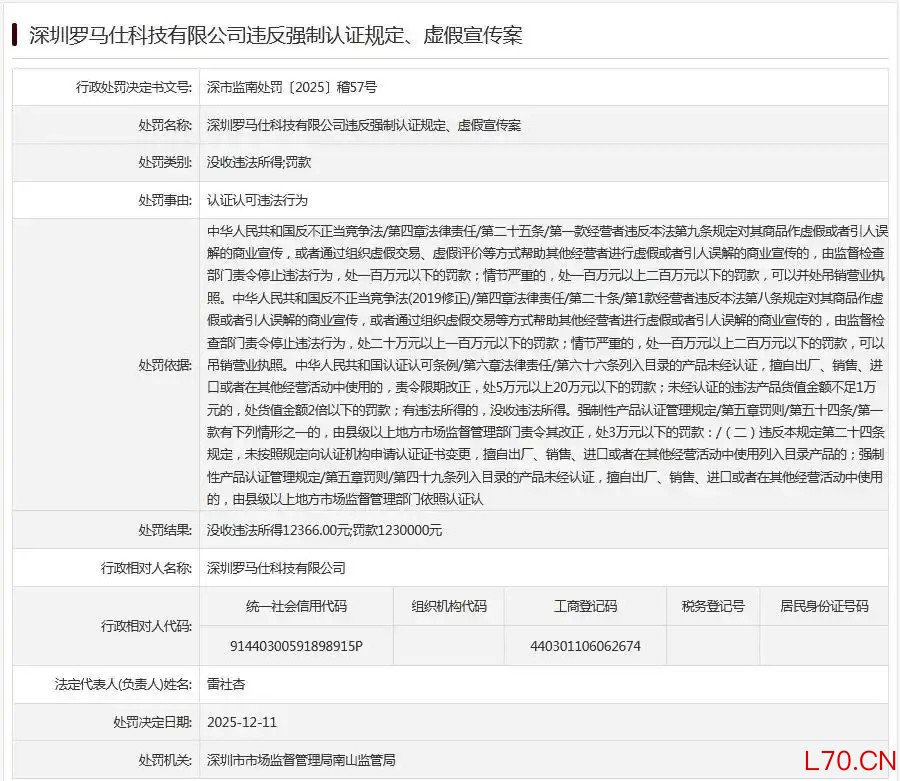
Task: Select the case title heading at the top
Action: 275,35
